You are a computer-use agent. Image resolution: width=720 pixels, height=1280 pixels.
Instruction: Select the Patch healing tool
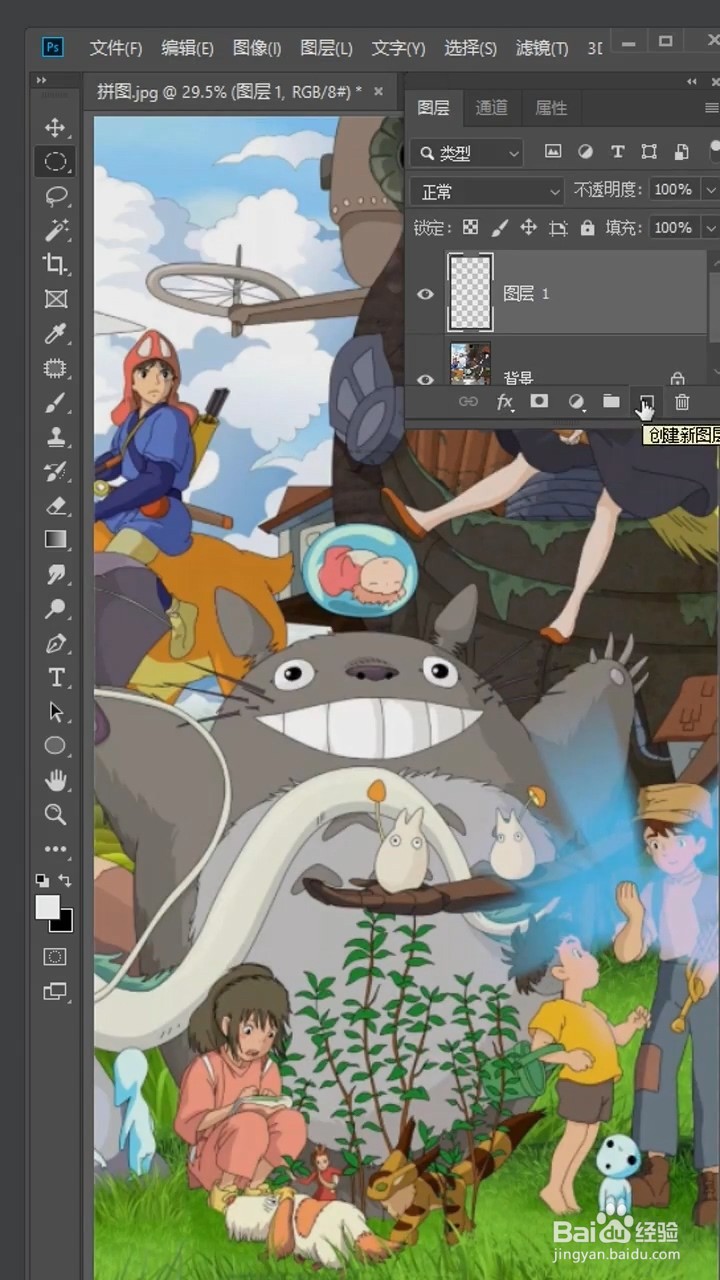55,368
